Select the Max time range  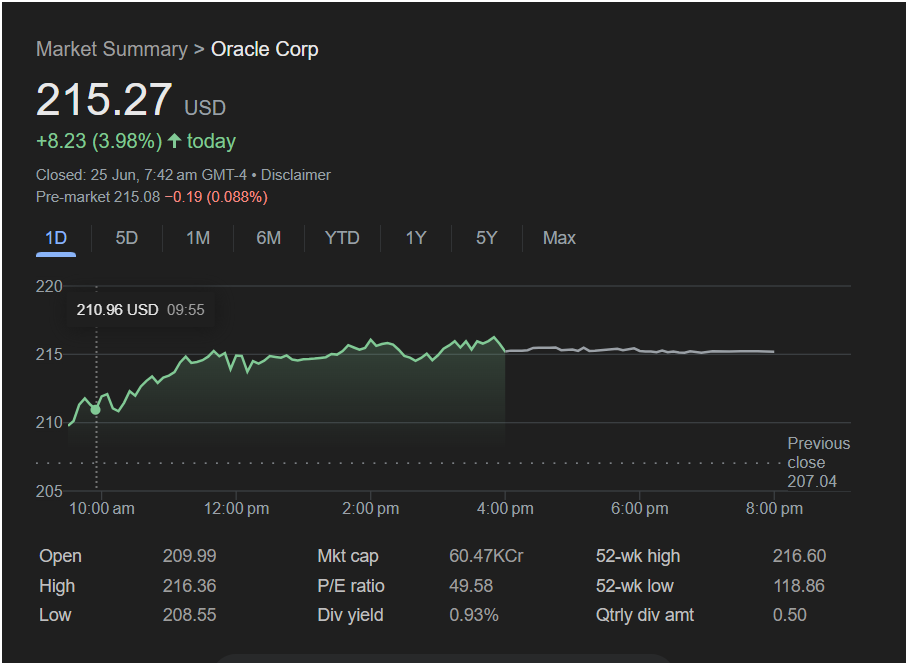point(559,238)
